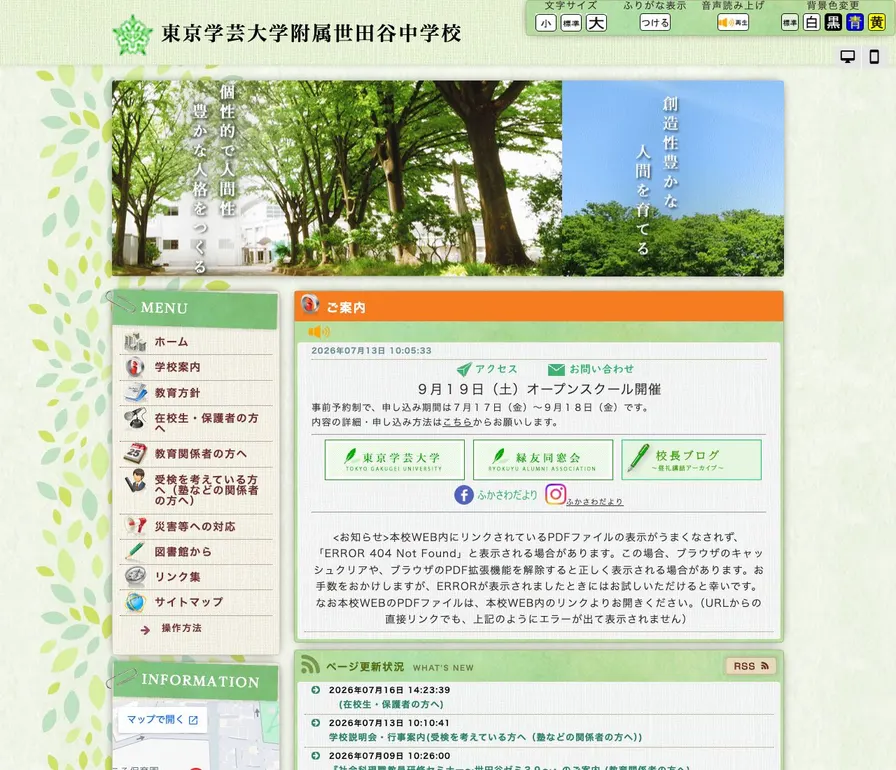Click the globe icon beside サイトマップ

[135, 602]
